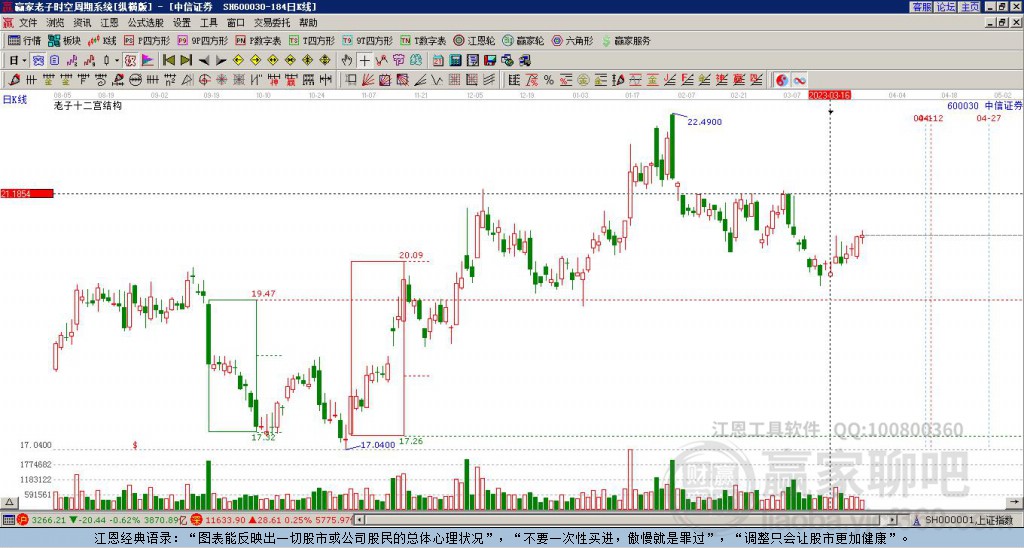Image resolution: width=1024 pixels, height=548 pixels.
Task: Open the T数字表 time table
Action: [423, 40]
